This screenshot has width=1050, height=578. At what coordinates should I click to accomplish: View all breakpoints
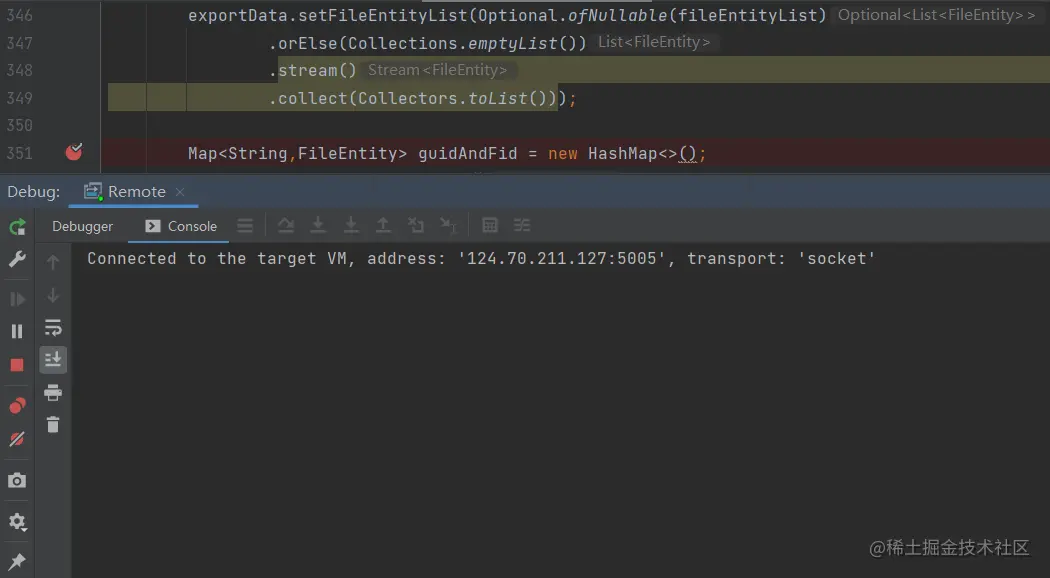pyautogui.click(x=17, y=405)
